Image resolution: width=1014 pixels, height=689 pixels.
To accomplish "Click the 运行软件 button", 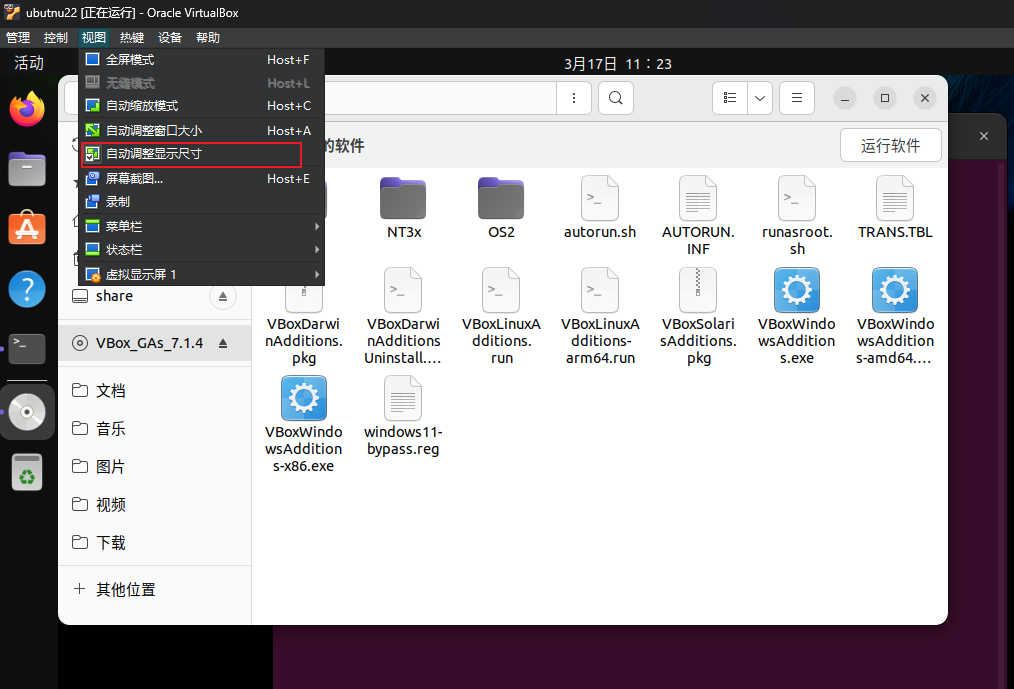I will tap(890, 146).
